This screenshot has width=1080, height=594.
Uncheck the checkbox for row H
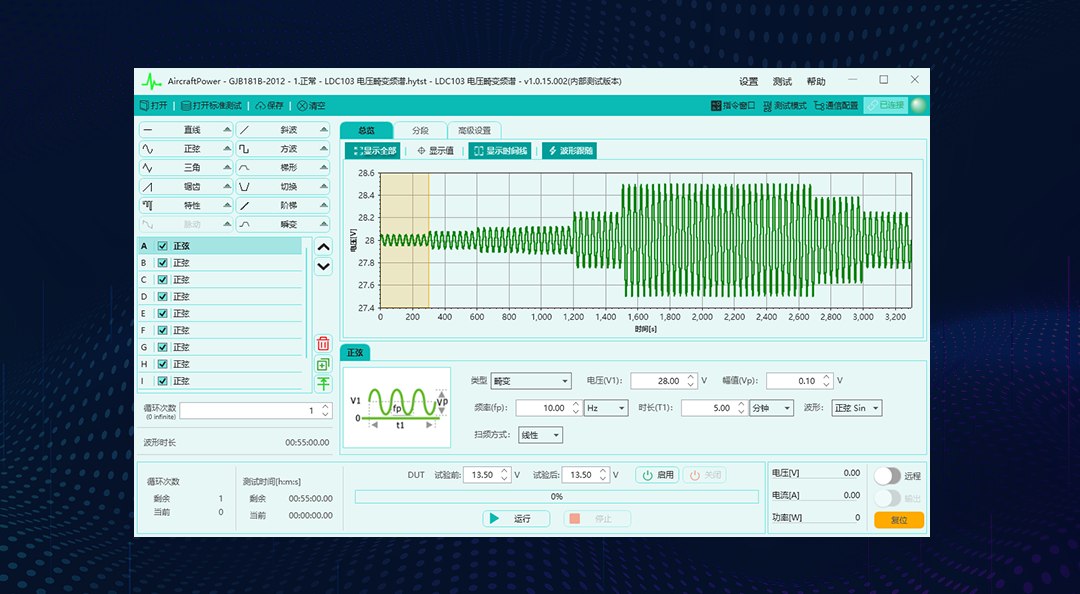click(163, 364)
